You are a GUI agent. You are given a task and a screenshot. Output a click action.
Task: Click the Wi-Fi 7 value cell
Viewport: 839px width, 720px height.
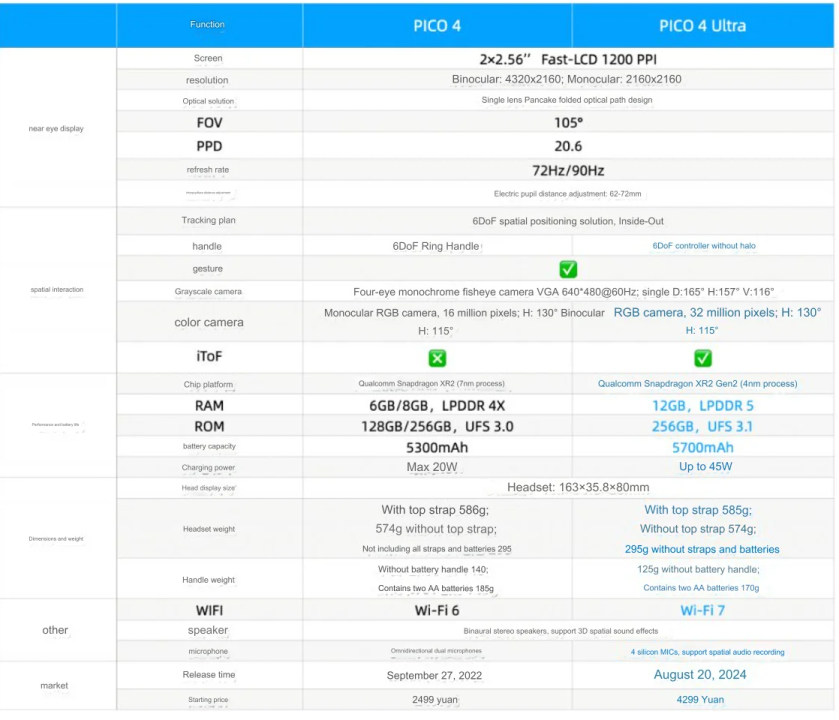pos(703,610)
